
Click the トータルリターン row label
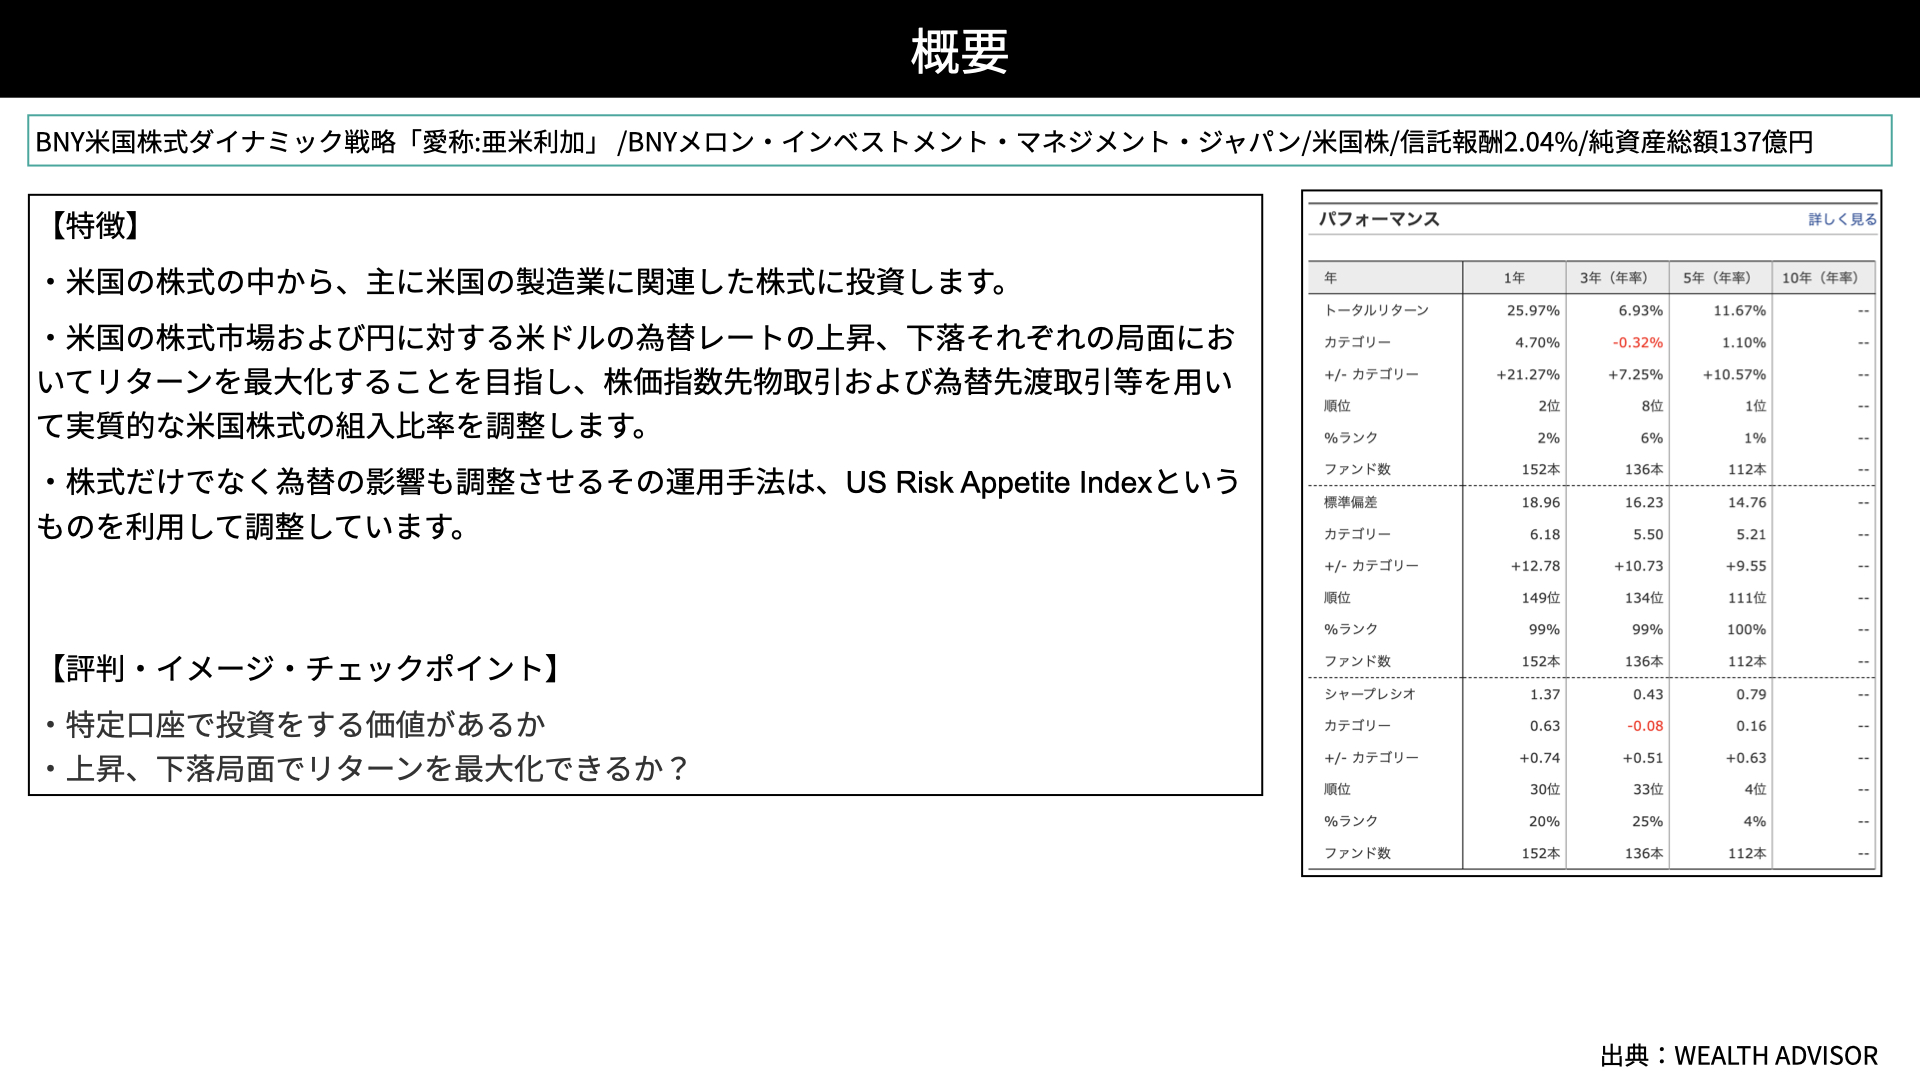1376,310
